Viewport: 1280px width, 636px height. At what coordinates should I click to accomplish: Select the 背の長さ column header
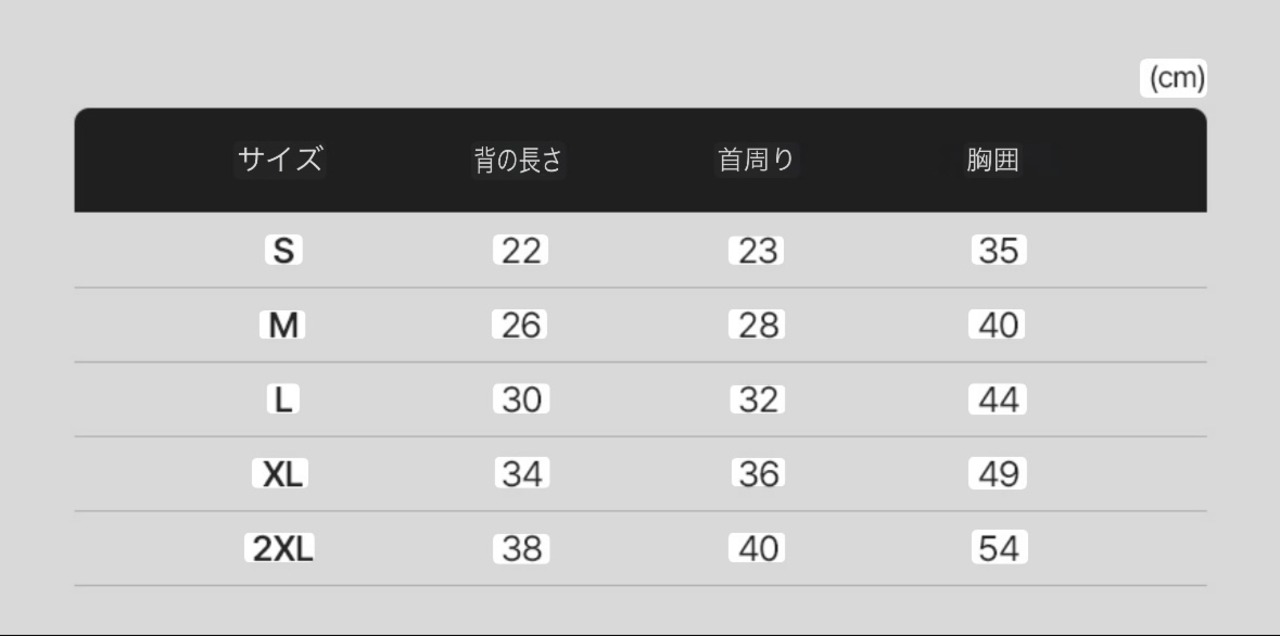click(x=519, y=160)
